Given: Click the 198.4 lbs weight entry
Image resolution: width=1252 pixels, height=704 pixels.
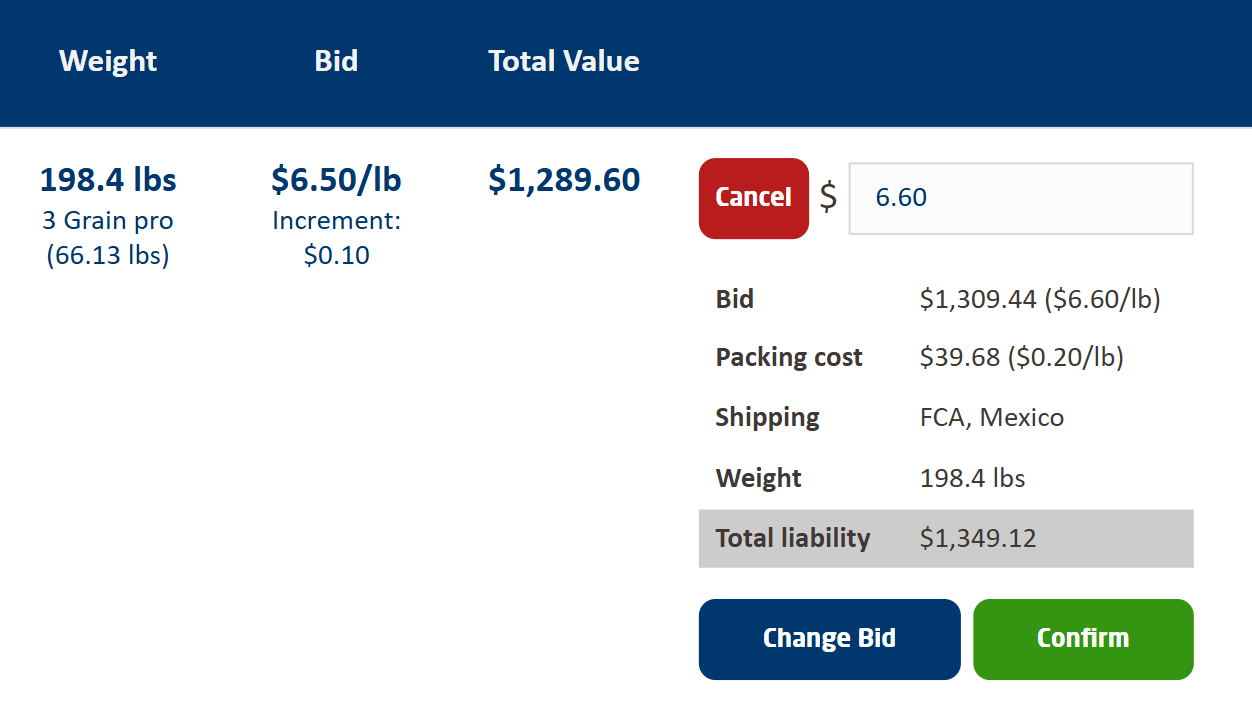Looking at the screenshot, I should pos(107,179).
